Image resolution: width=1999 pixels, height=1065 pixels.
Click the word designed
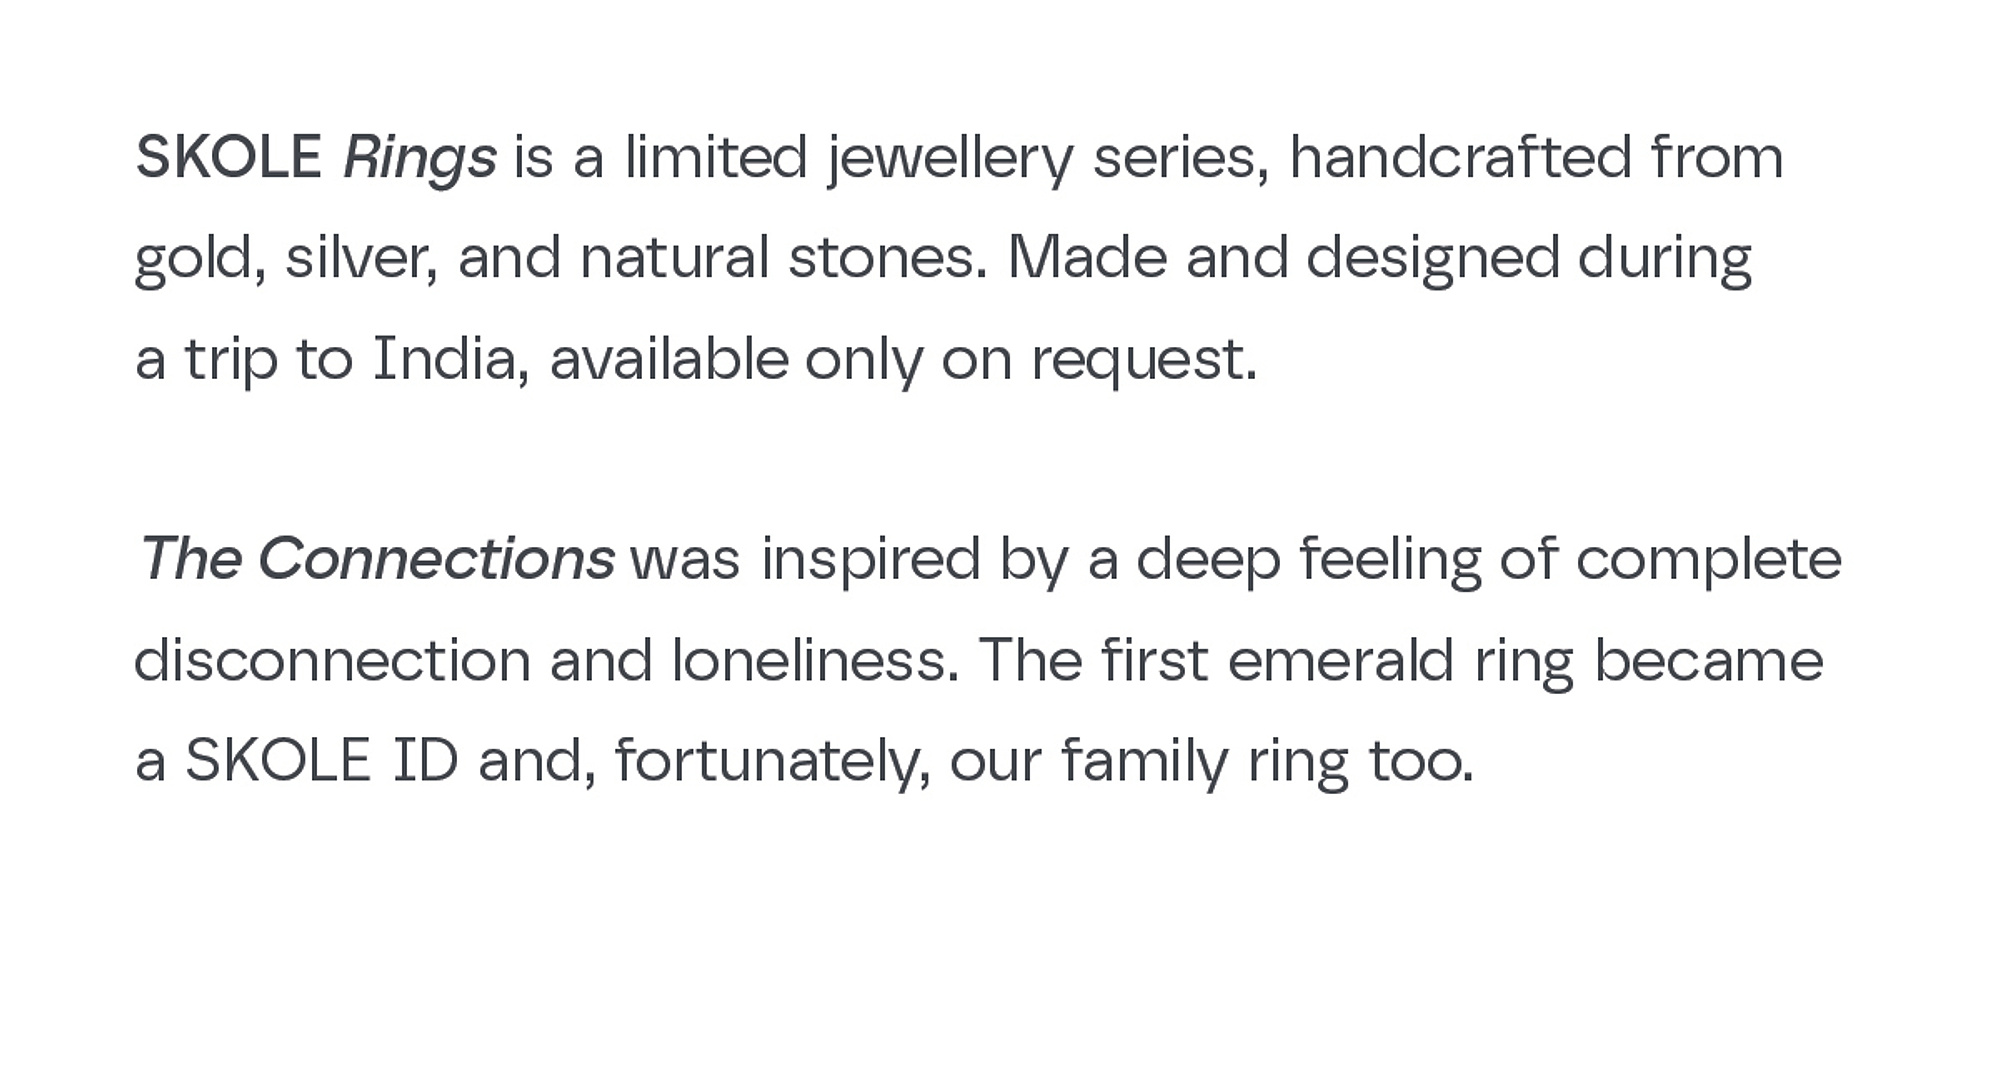point(1433,260)
